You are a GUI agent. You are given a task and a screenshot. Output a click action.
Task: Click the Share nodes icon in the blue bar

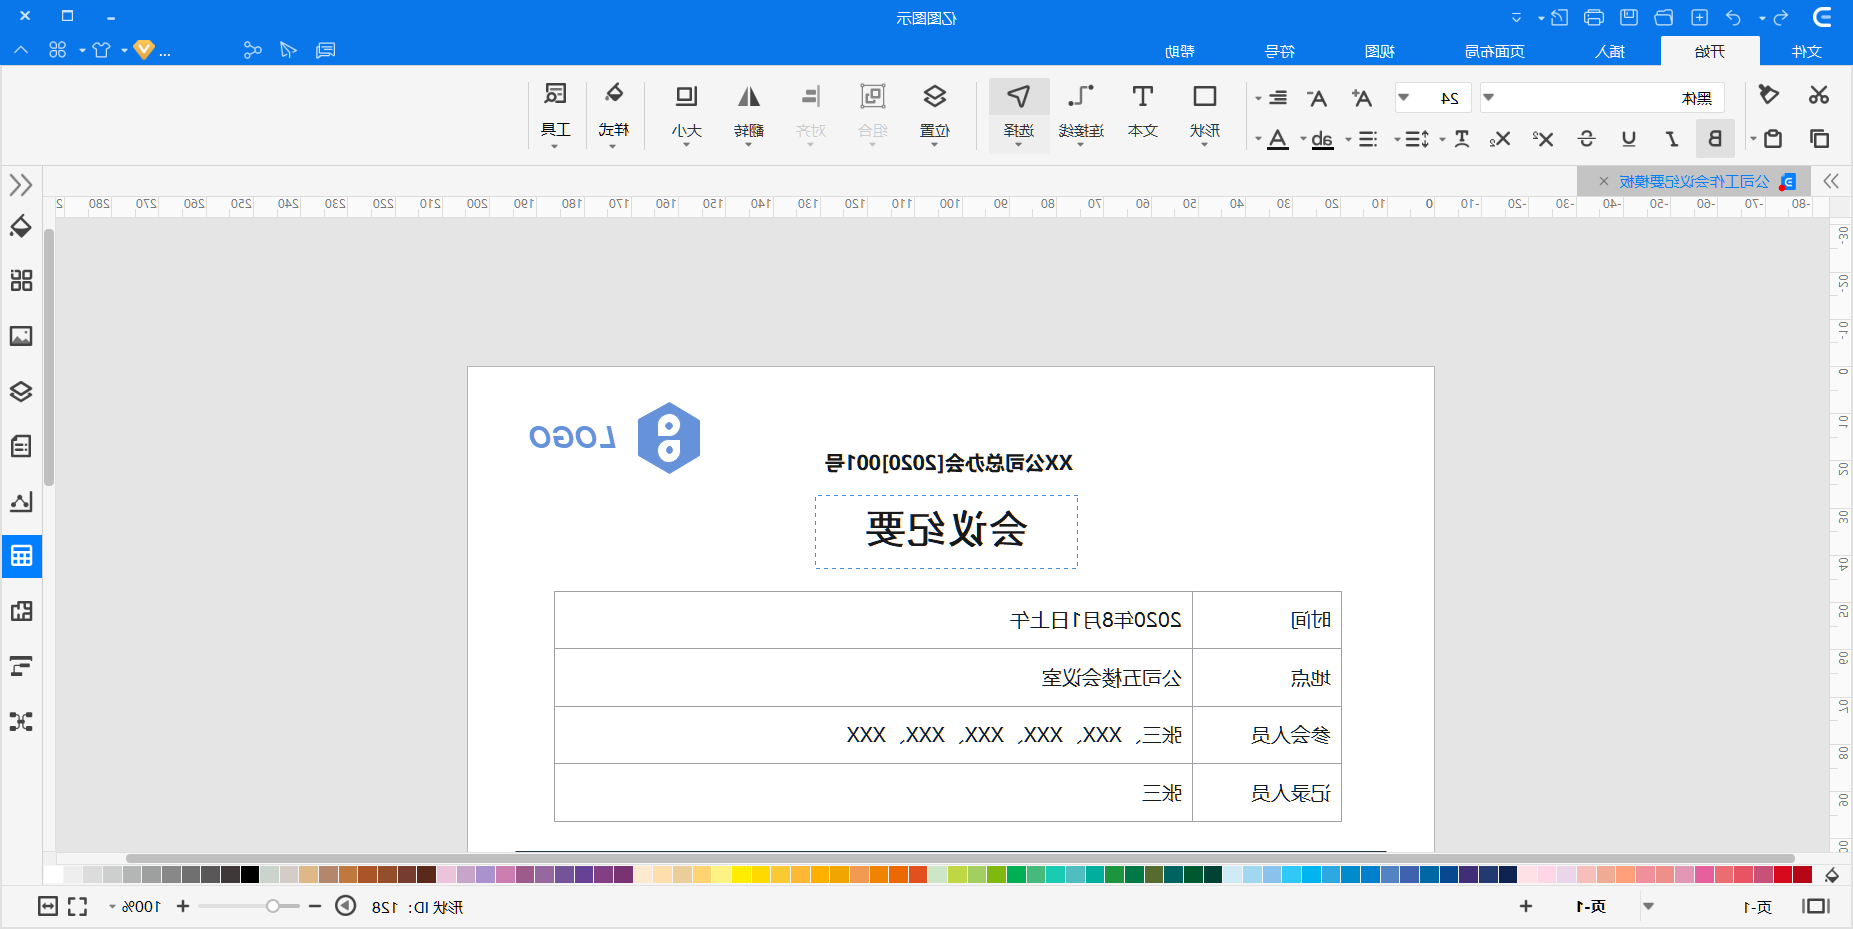252,50
